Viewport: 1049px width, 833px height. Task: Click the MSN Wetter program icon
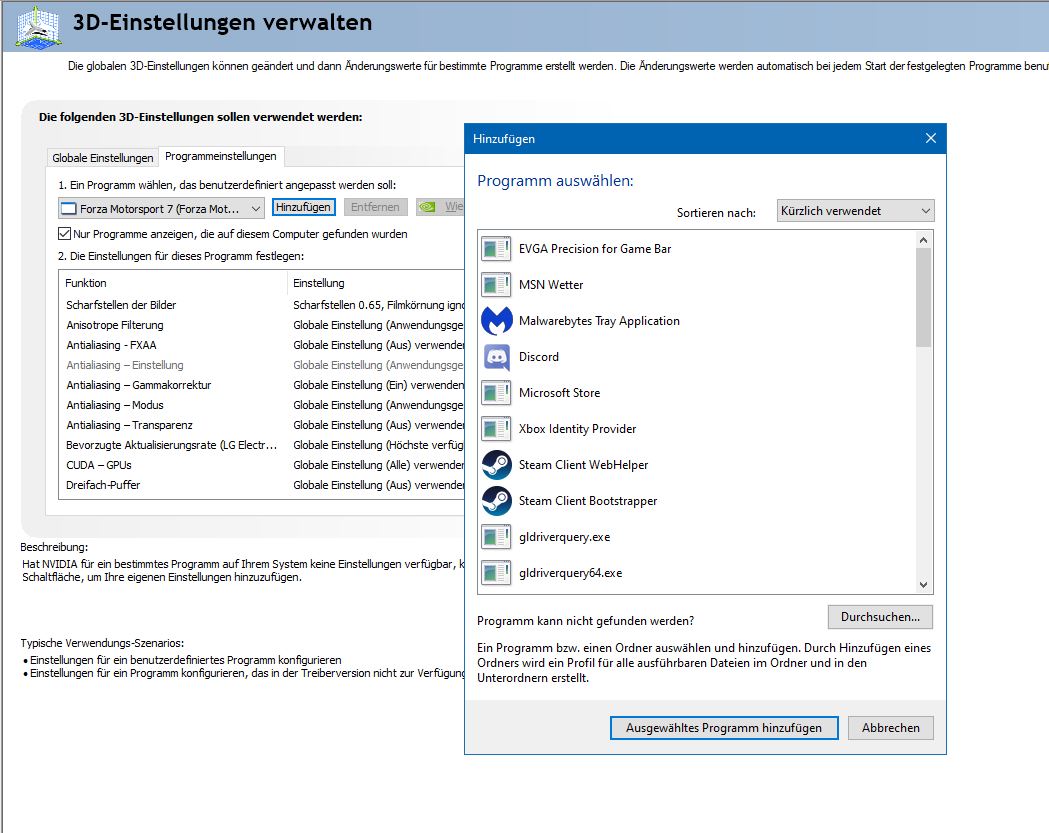click(x=496, y=285)
